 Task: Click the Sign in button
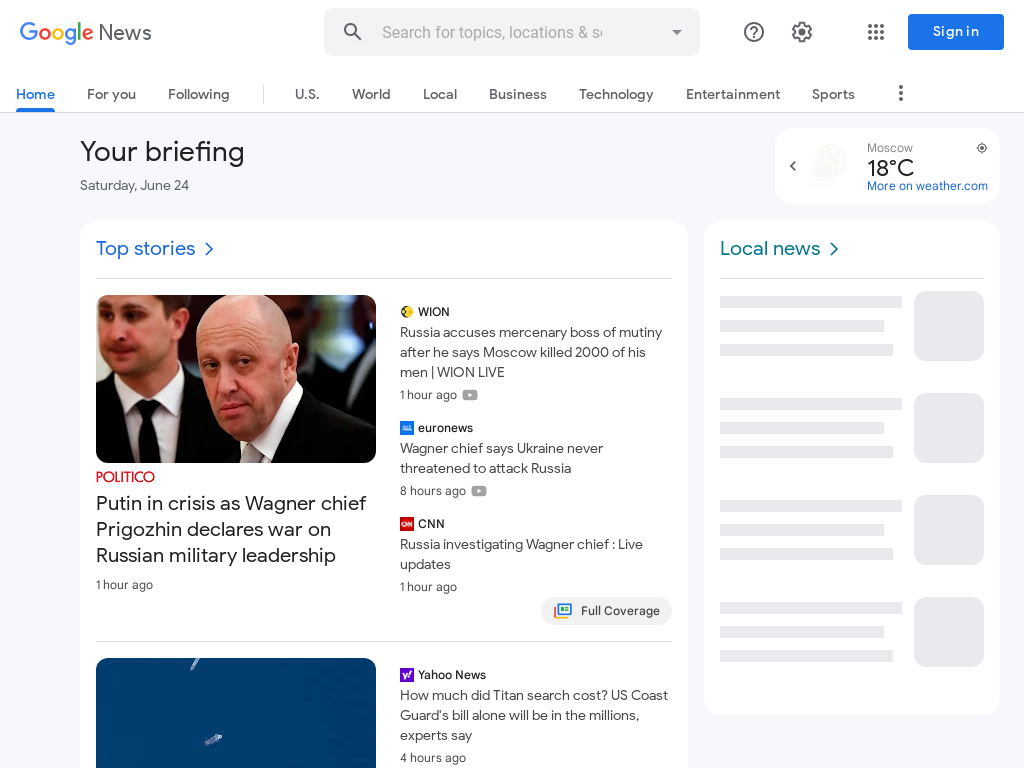(955, 32)
